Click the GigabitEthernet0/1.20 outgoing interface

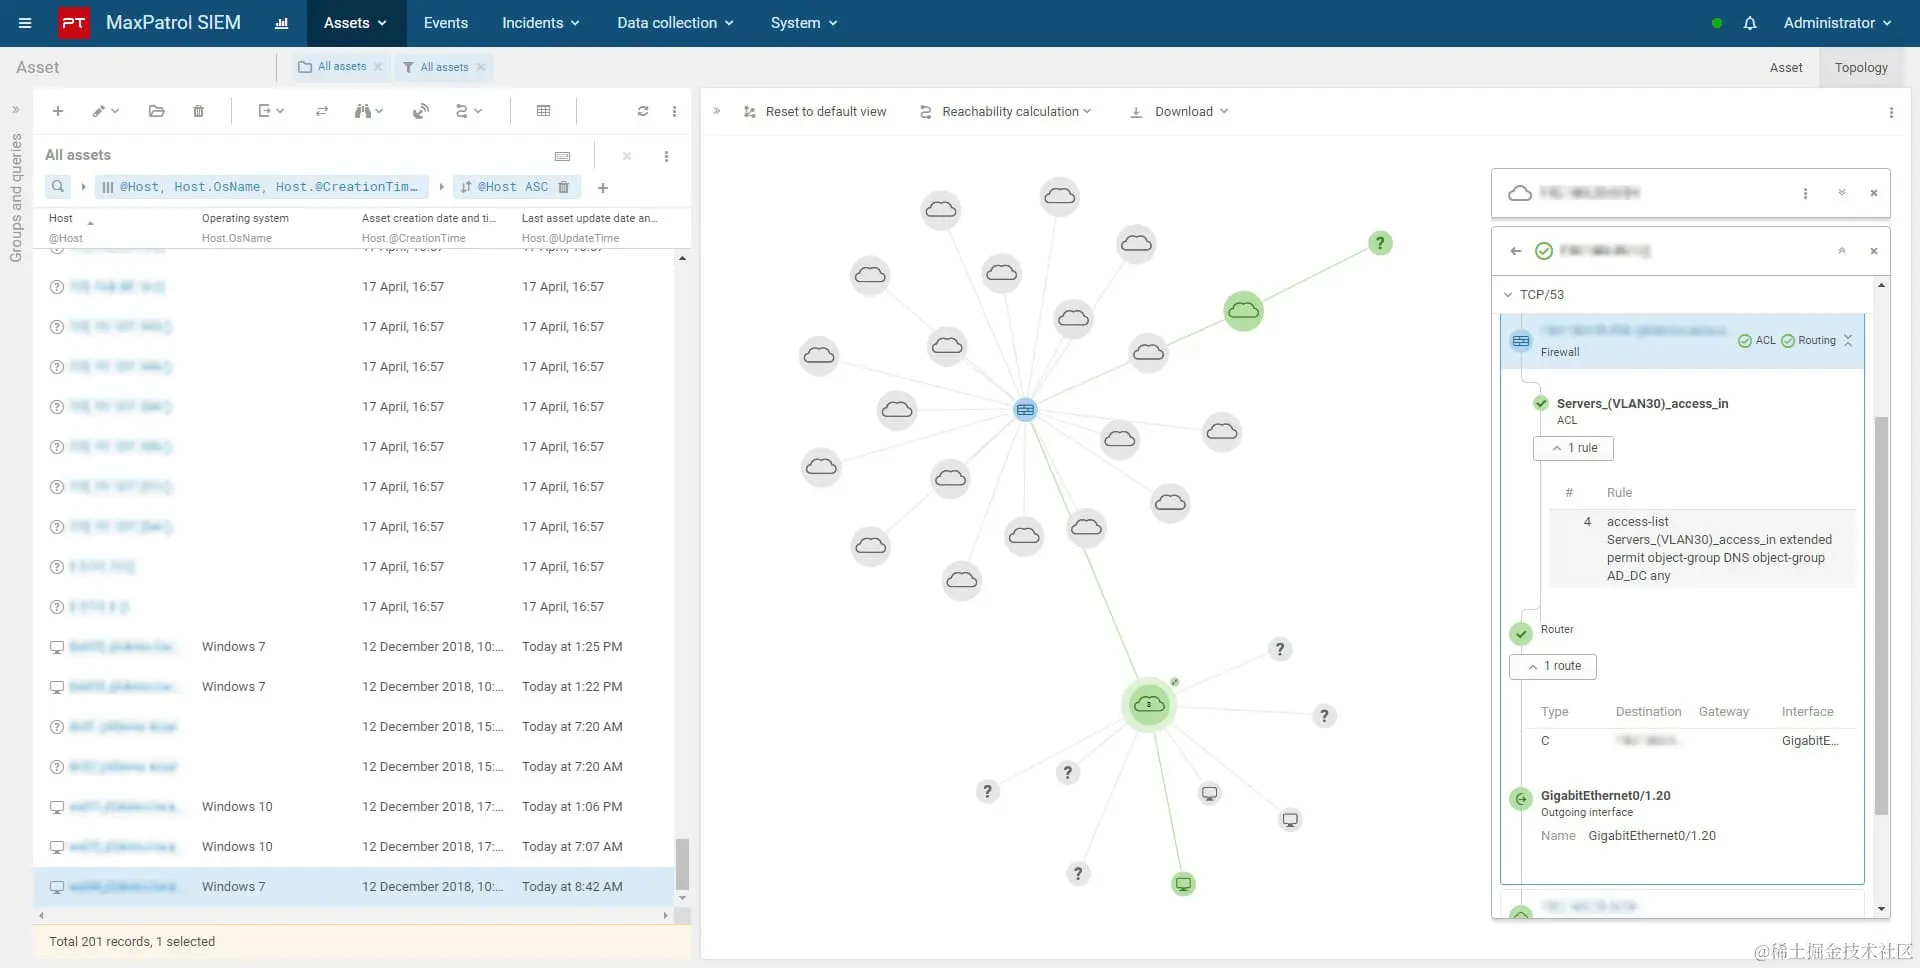[1605, 796]
